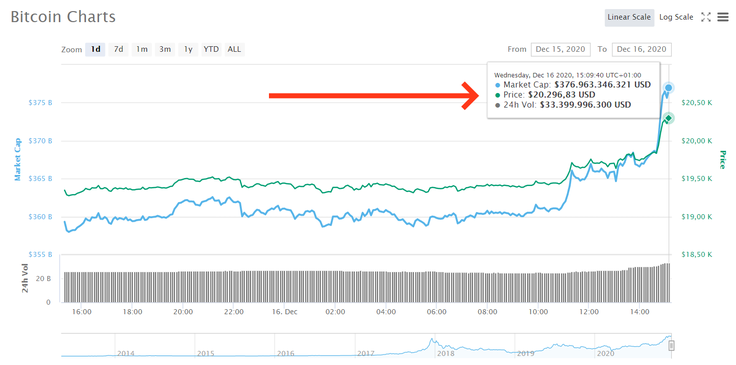Click the Market Cap axis title
Image resolution: width=736 pixels, height=365 pixels.
[x=18, y=160]
